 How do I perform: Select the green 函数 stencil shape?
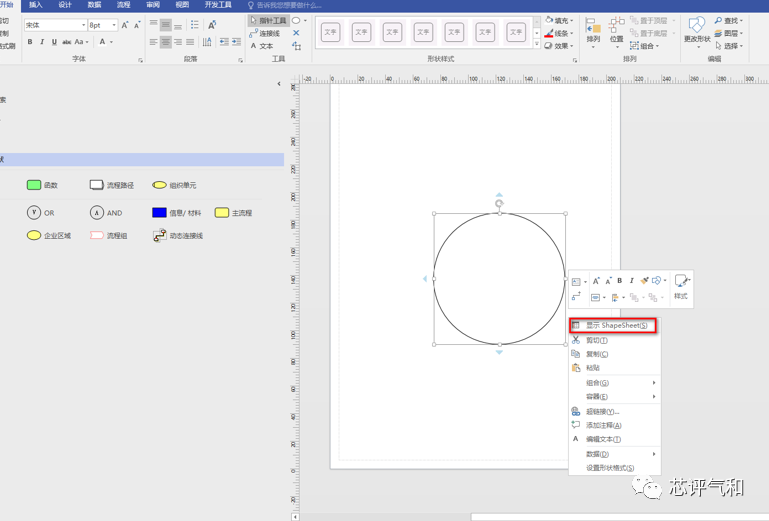point(42,185)
